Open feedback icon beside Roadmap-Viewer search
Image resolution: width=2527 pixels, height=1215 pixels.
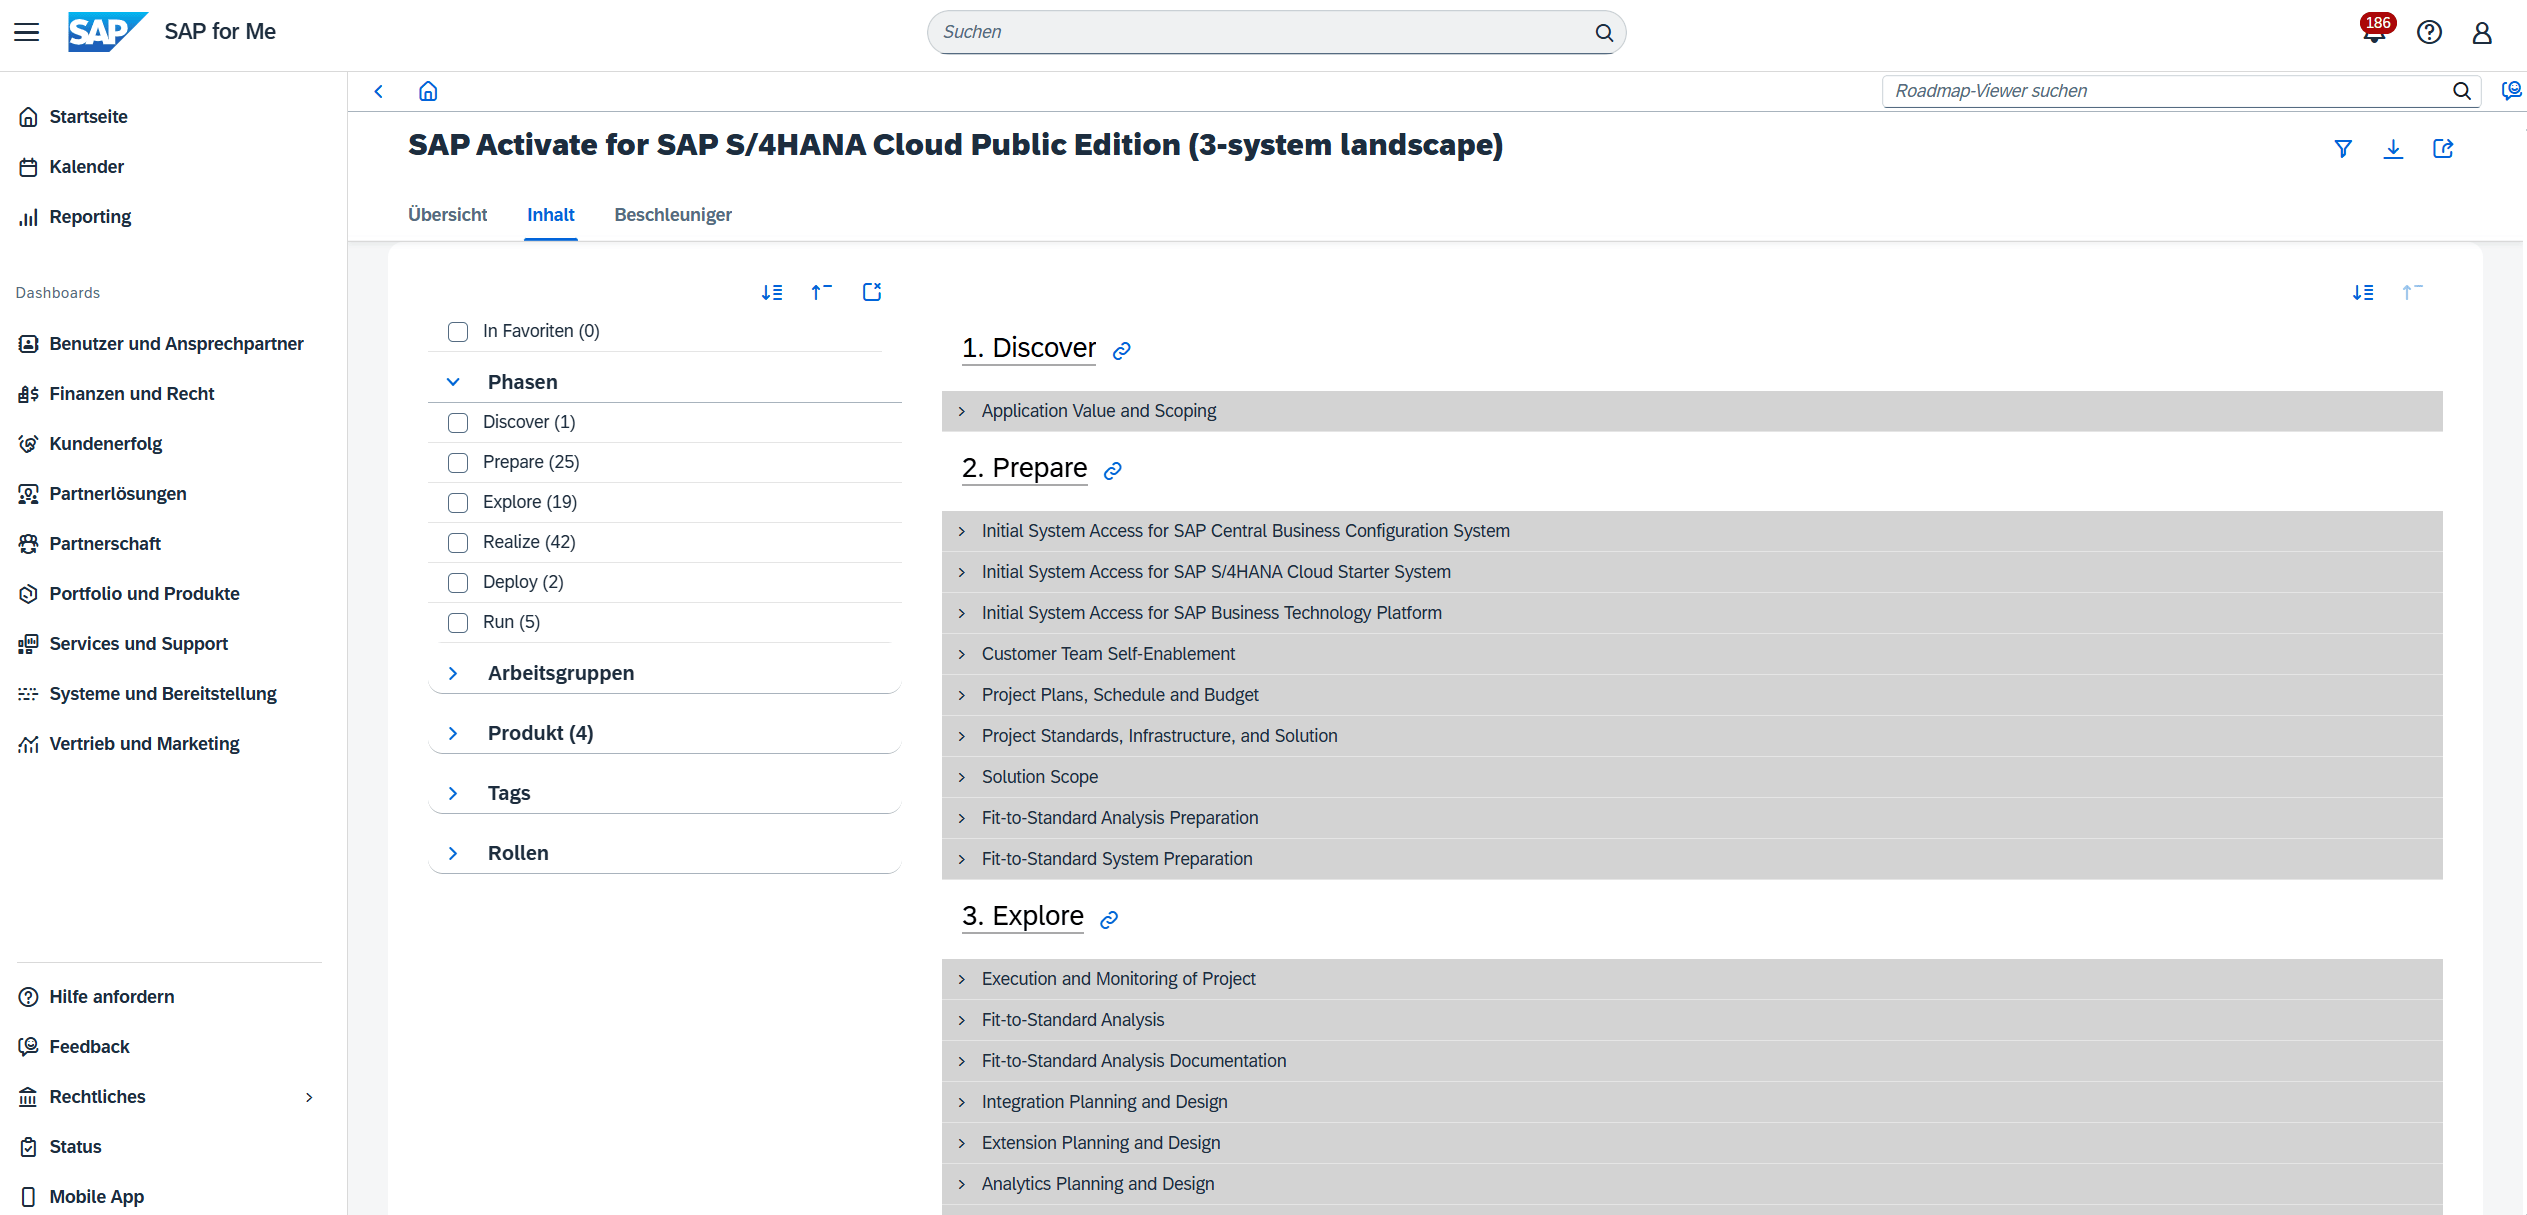(x=2511, y=91)
